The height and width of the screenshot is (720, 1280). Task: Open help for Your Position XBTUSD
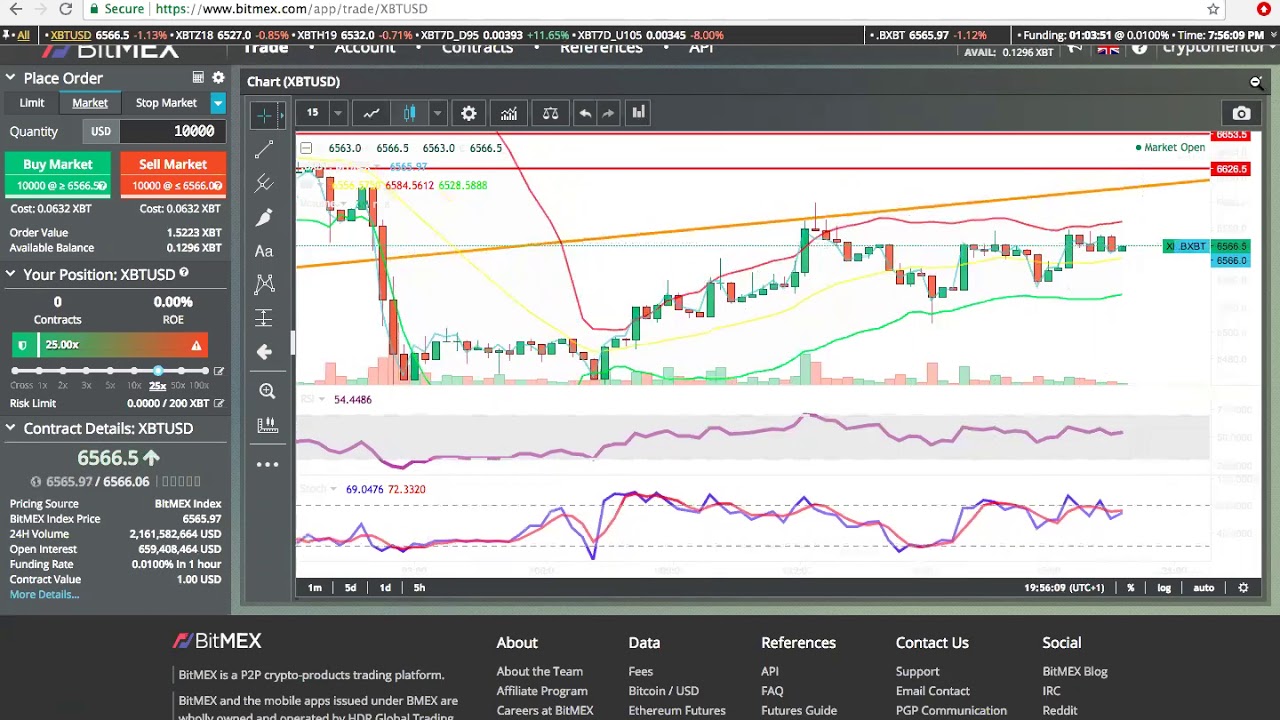(184, 273)
